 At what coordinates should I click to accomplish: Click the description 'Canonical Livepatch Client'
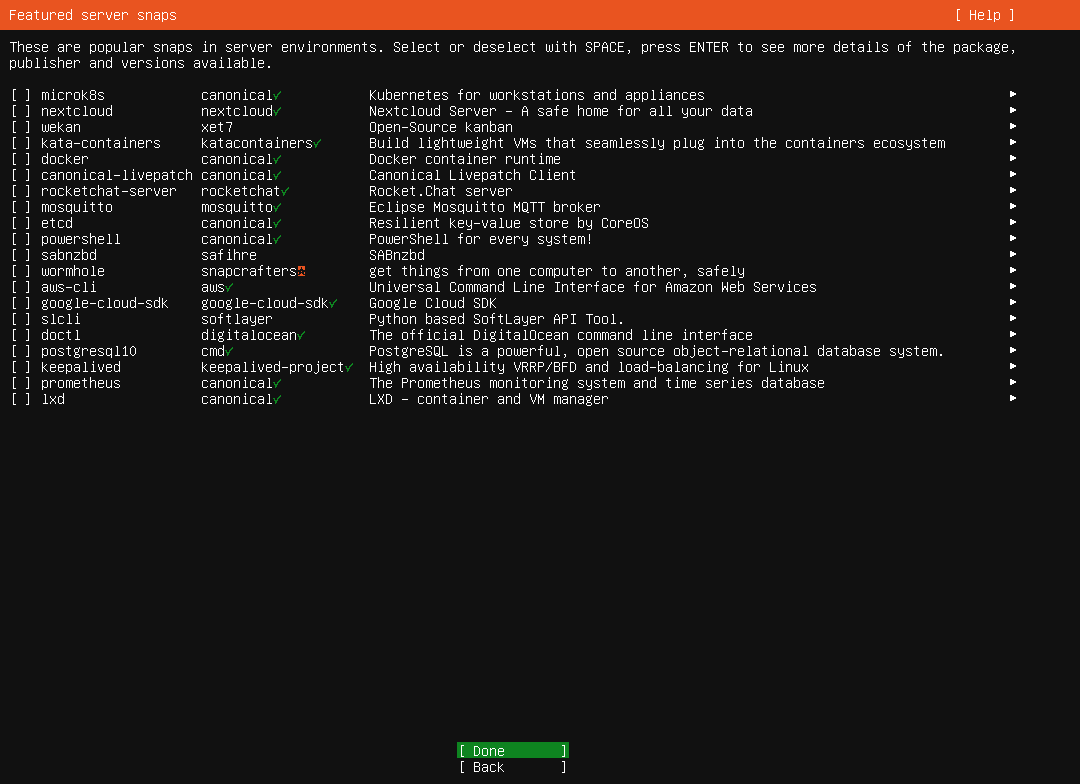click(x=472, y=175)
